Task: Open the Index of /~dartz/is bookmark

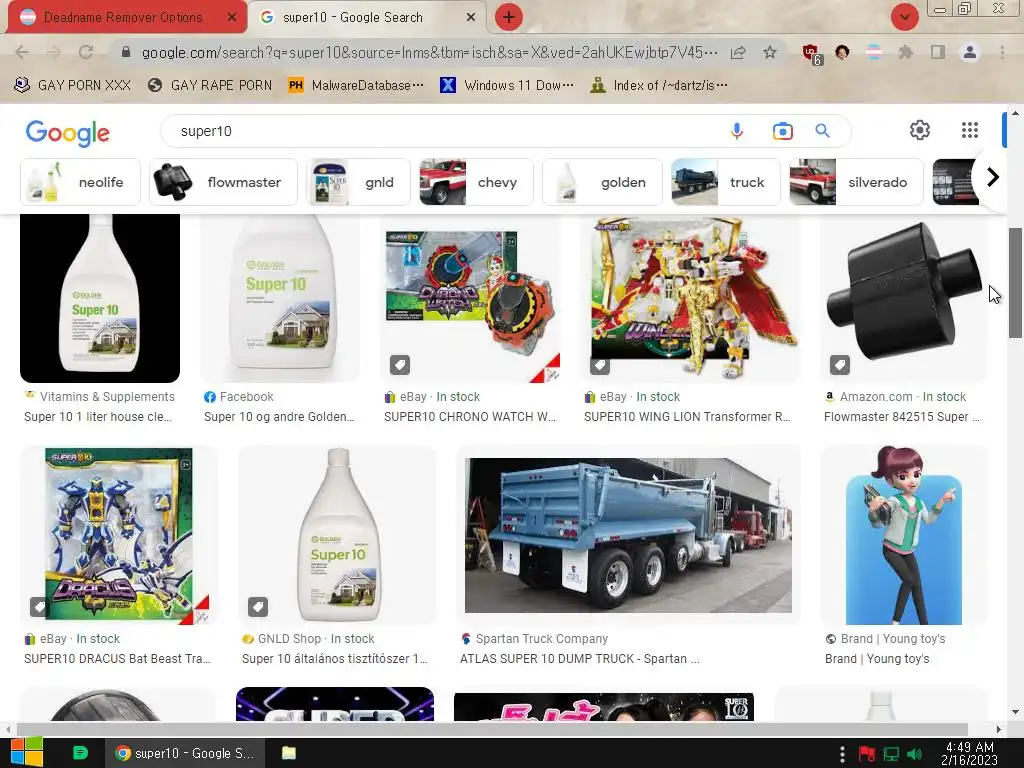Action: point(658,85)
